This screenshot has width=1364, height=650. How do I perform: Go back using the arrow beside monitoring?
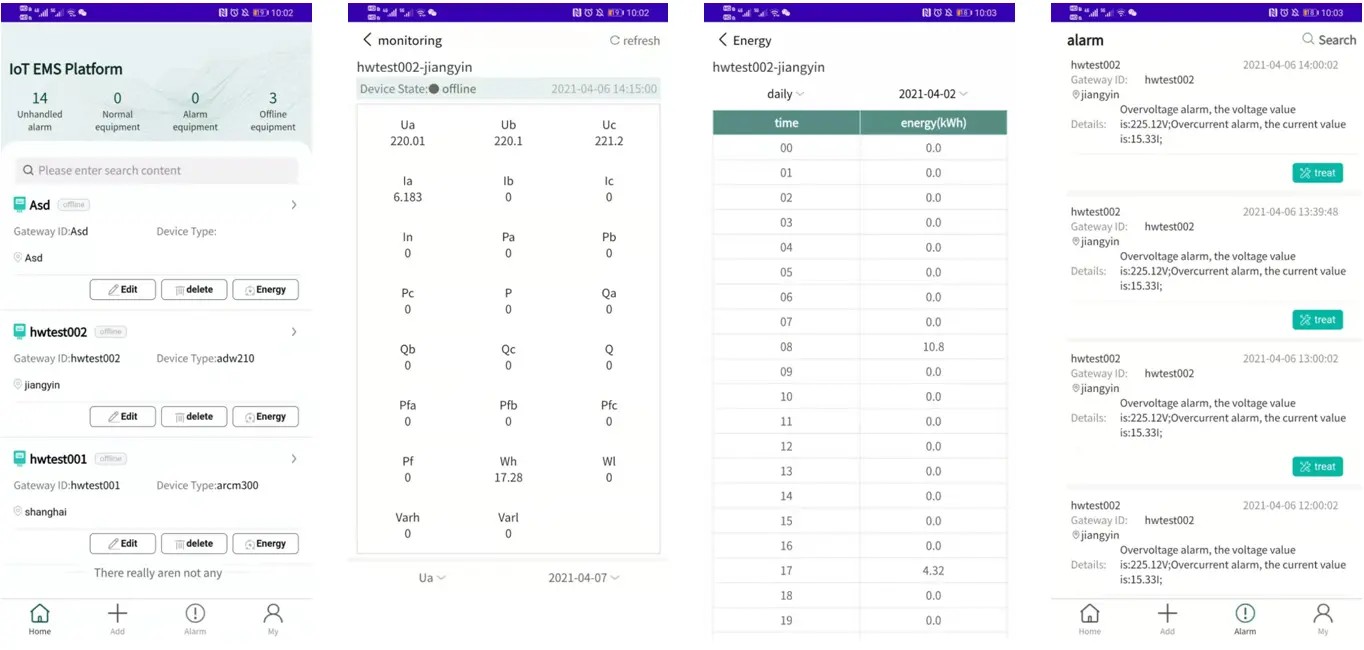pyautogui.click(x=367, y=40)
